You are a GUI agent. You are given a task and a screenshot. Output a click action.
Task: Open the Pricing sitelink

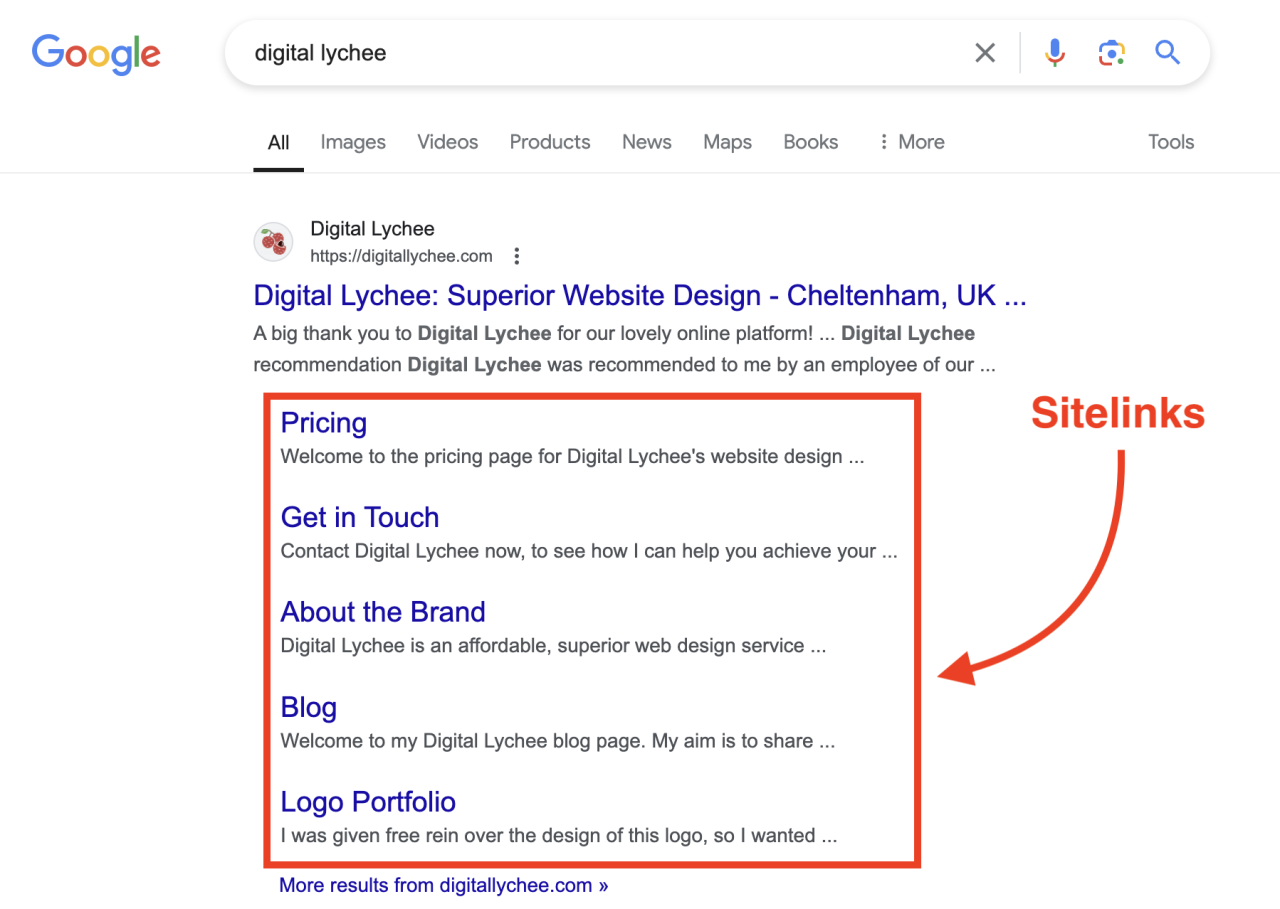(323, 422)
